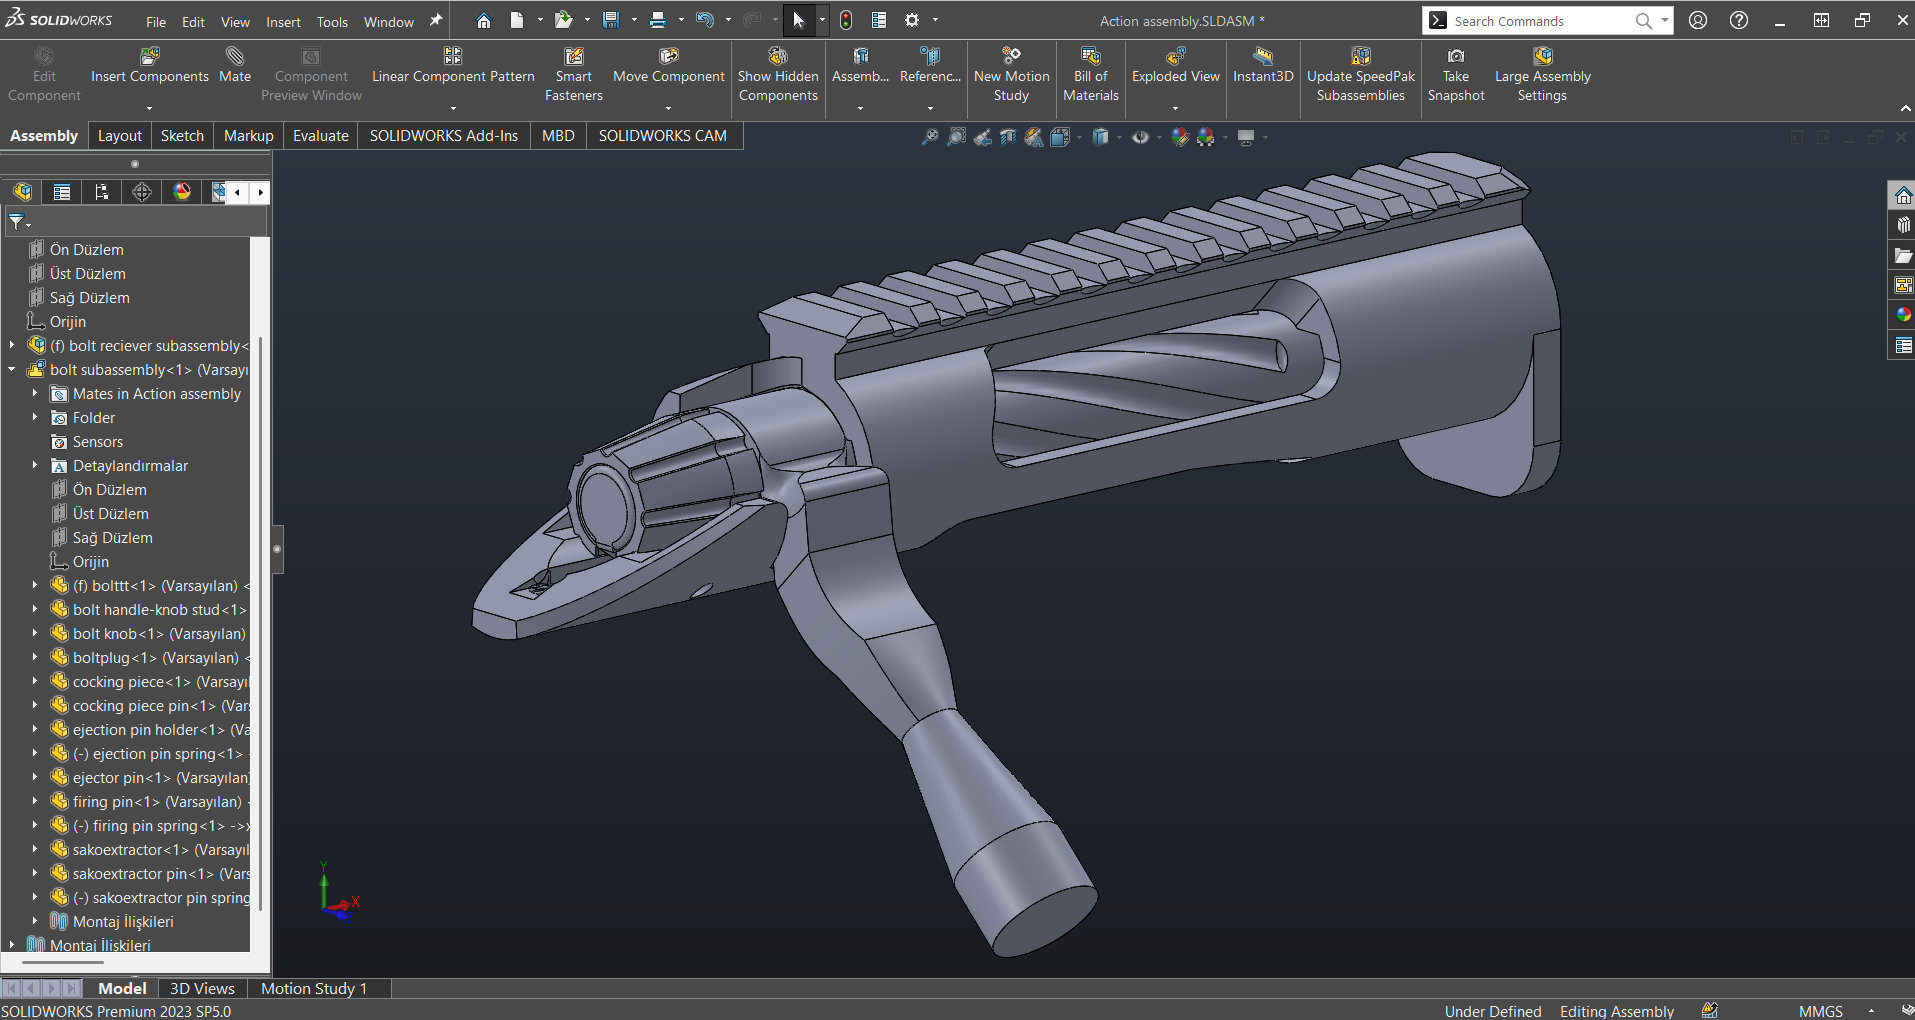Screen dimensions: 1915x1020
Task: Open the Motion Study 1 tab
Action: [314, 988]
